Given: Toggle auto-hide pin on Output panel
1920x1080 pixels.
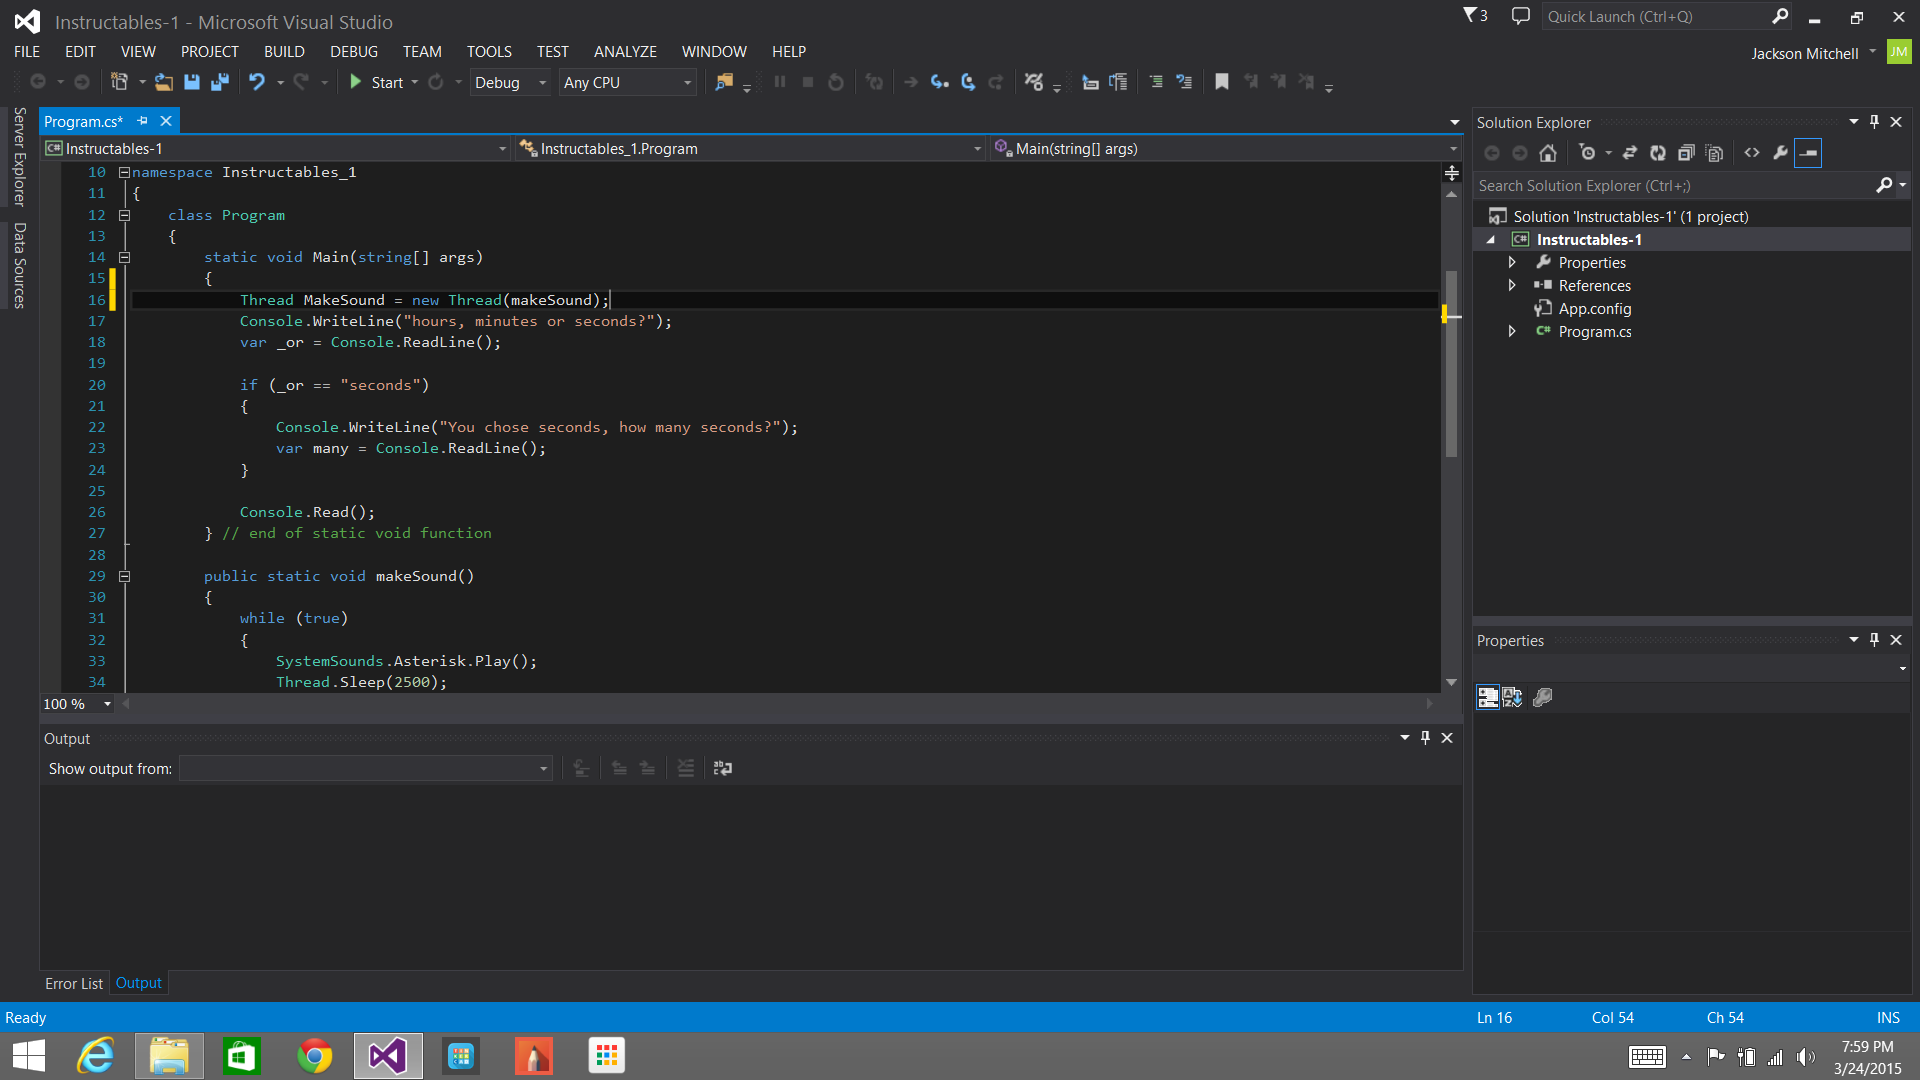Looking at the screenshot, I should (x=1425, y=738).
